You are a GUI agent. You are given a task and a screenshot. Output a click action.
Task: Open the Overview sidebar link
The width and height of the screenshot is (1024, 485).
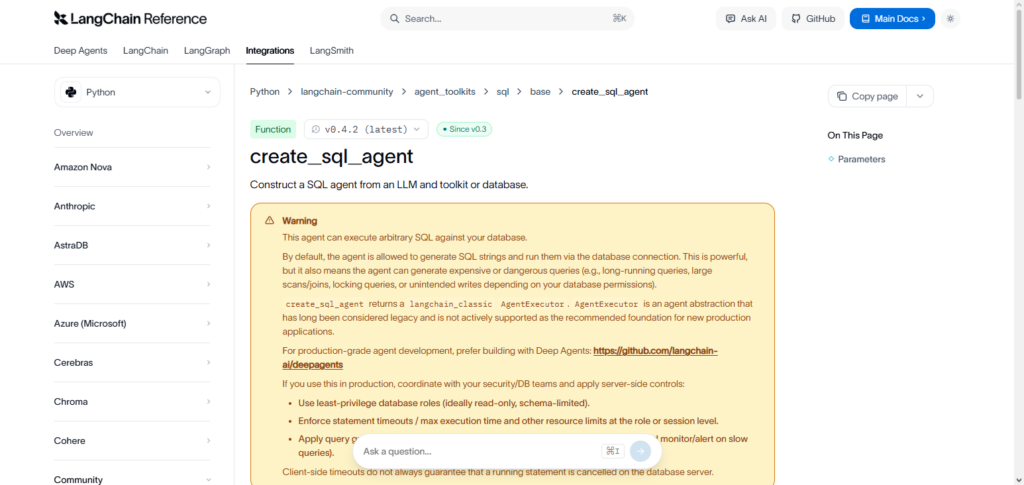click(73, 133)
